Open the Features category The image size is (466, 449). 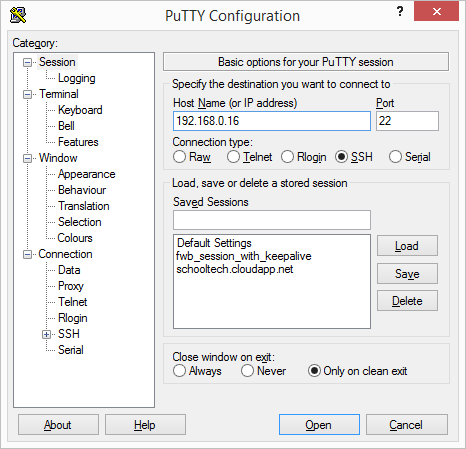pos(78,142)
